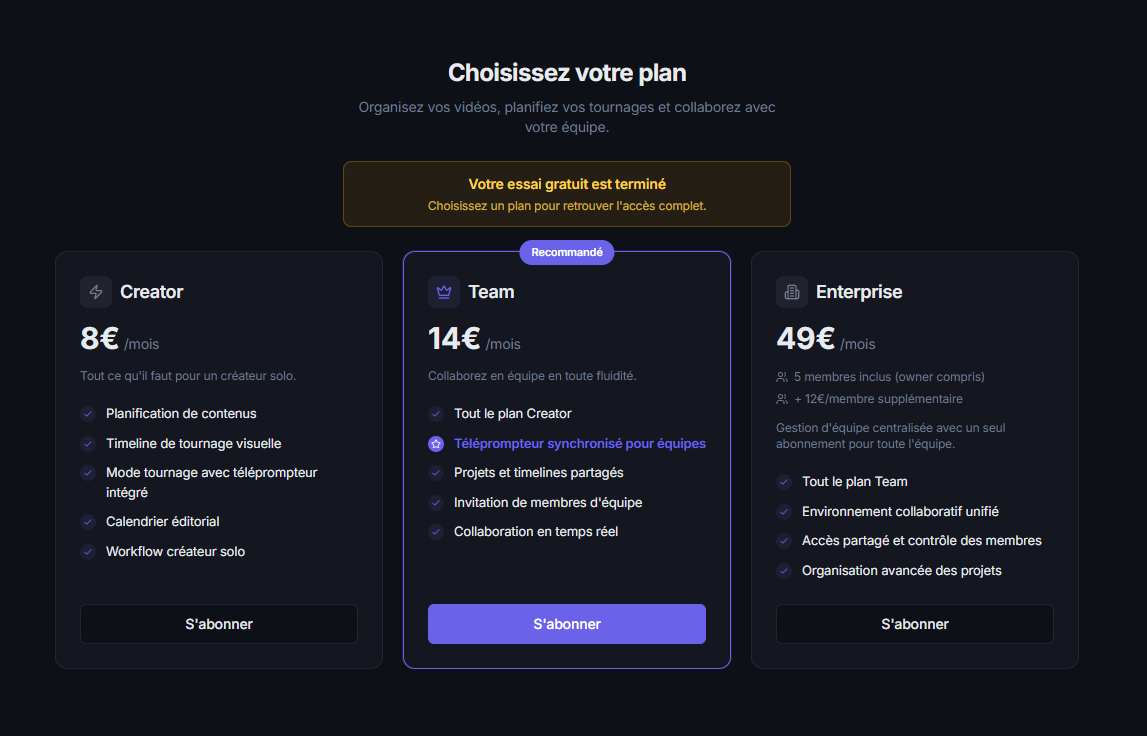Check 'Tout le plan Team' on Enterprise plan
Viewport: 1147px width, 736px height.
[783, 481]
